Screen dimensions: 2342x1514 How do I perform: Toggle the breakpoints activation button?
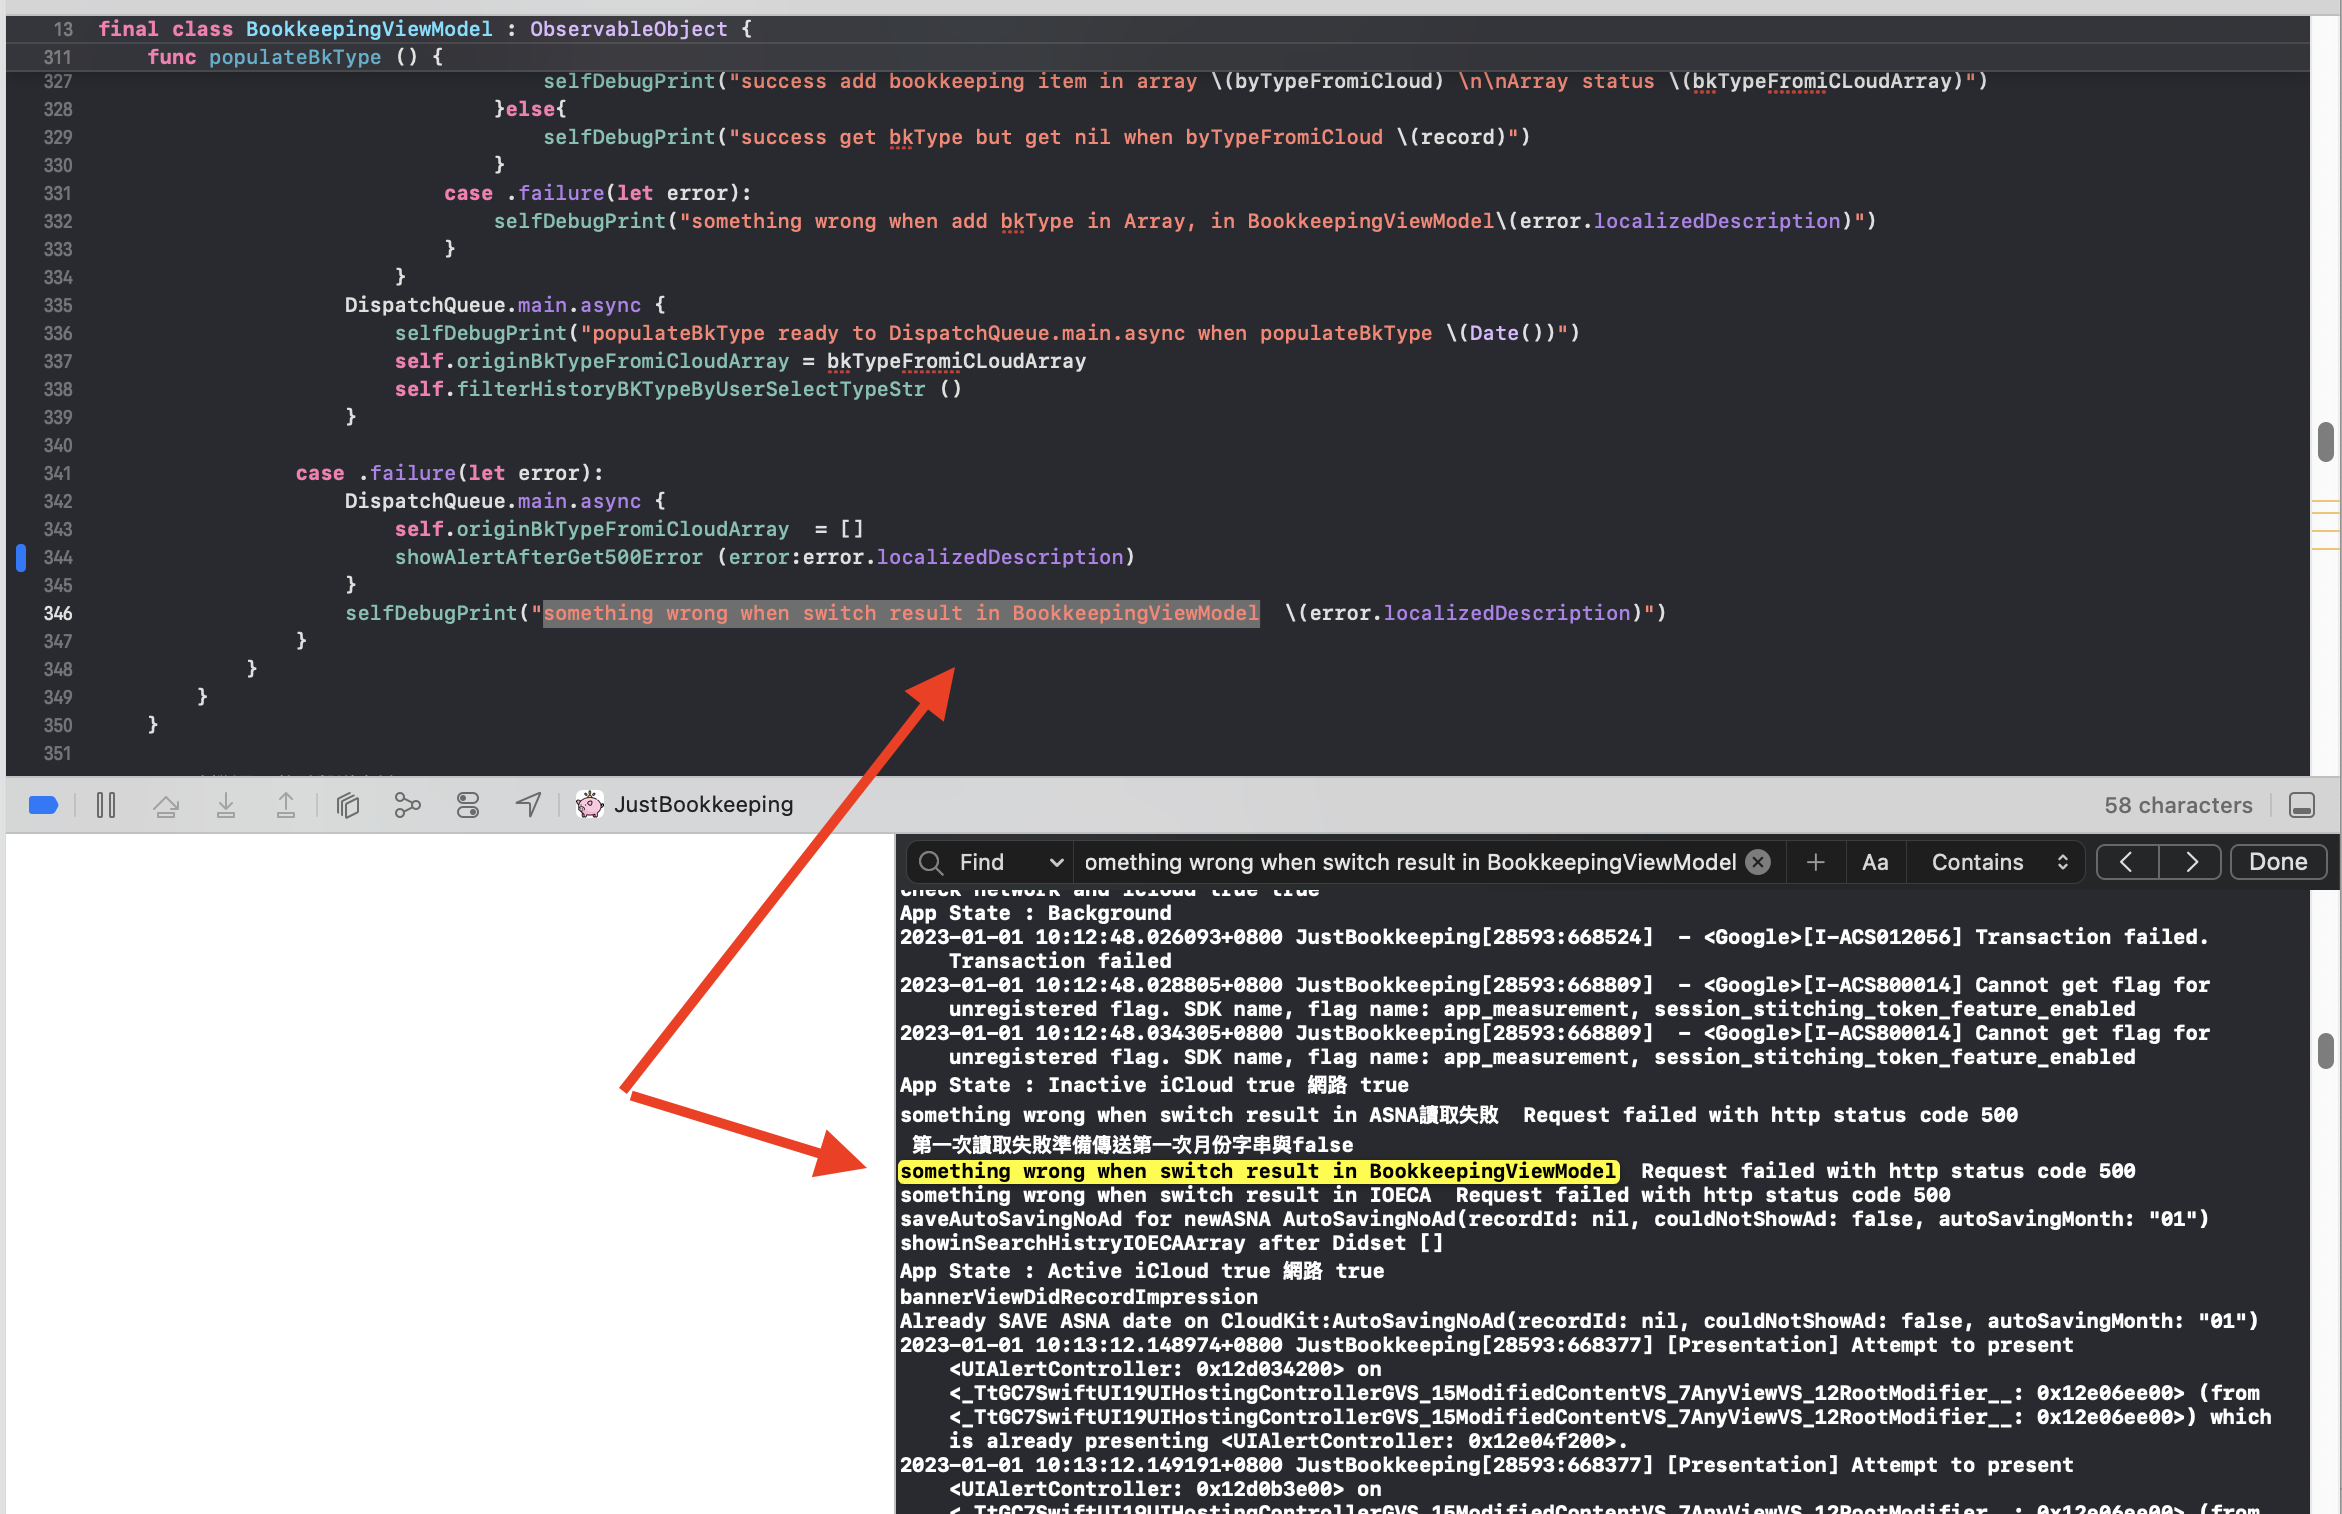(44, 805)
